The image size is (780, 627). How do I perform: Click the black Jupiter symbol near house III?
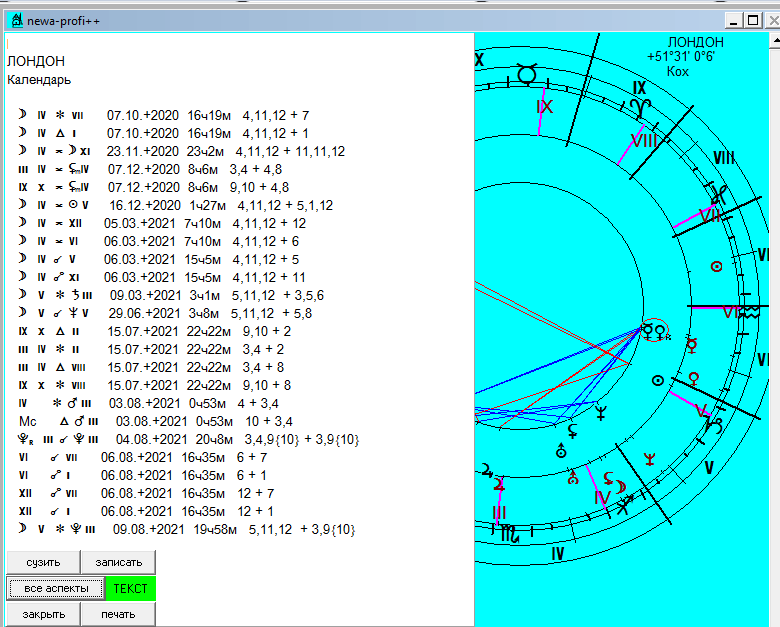[x=485, y=468]
